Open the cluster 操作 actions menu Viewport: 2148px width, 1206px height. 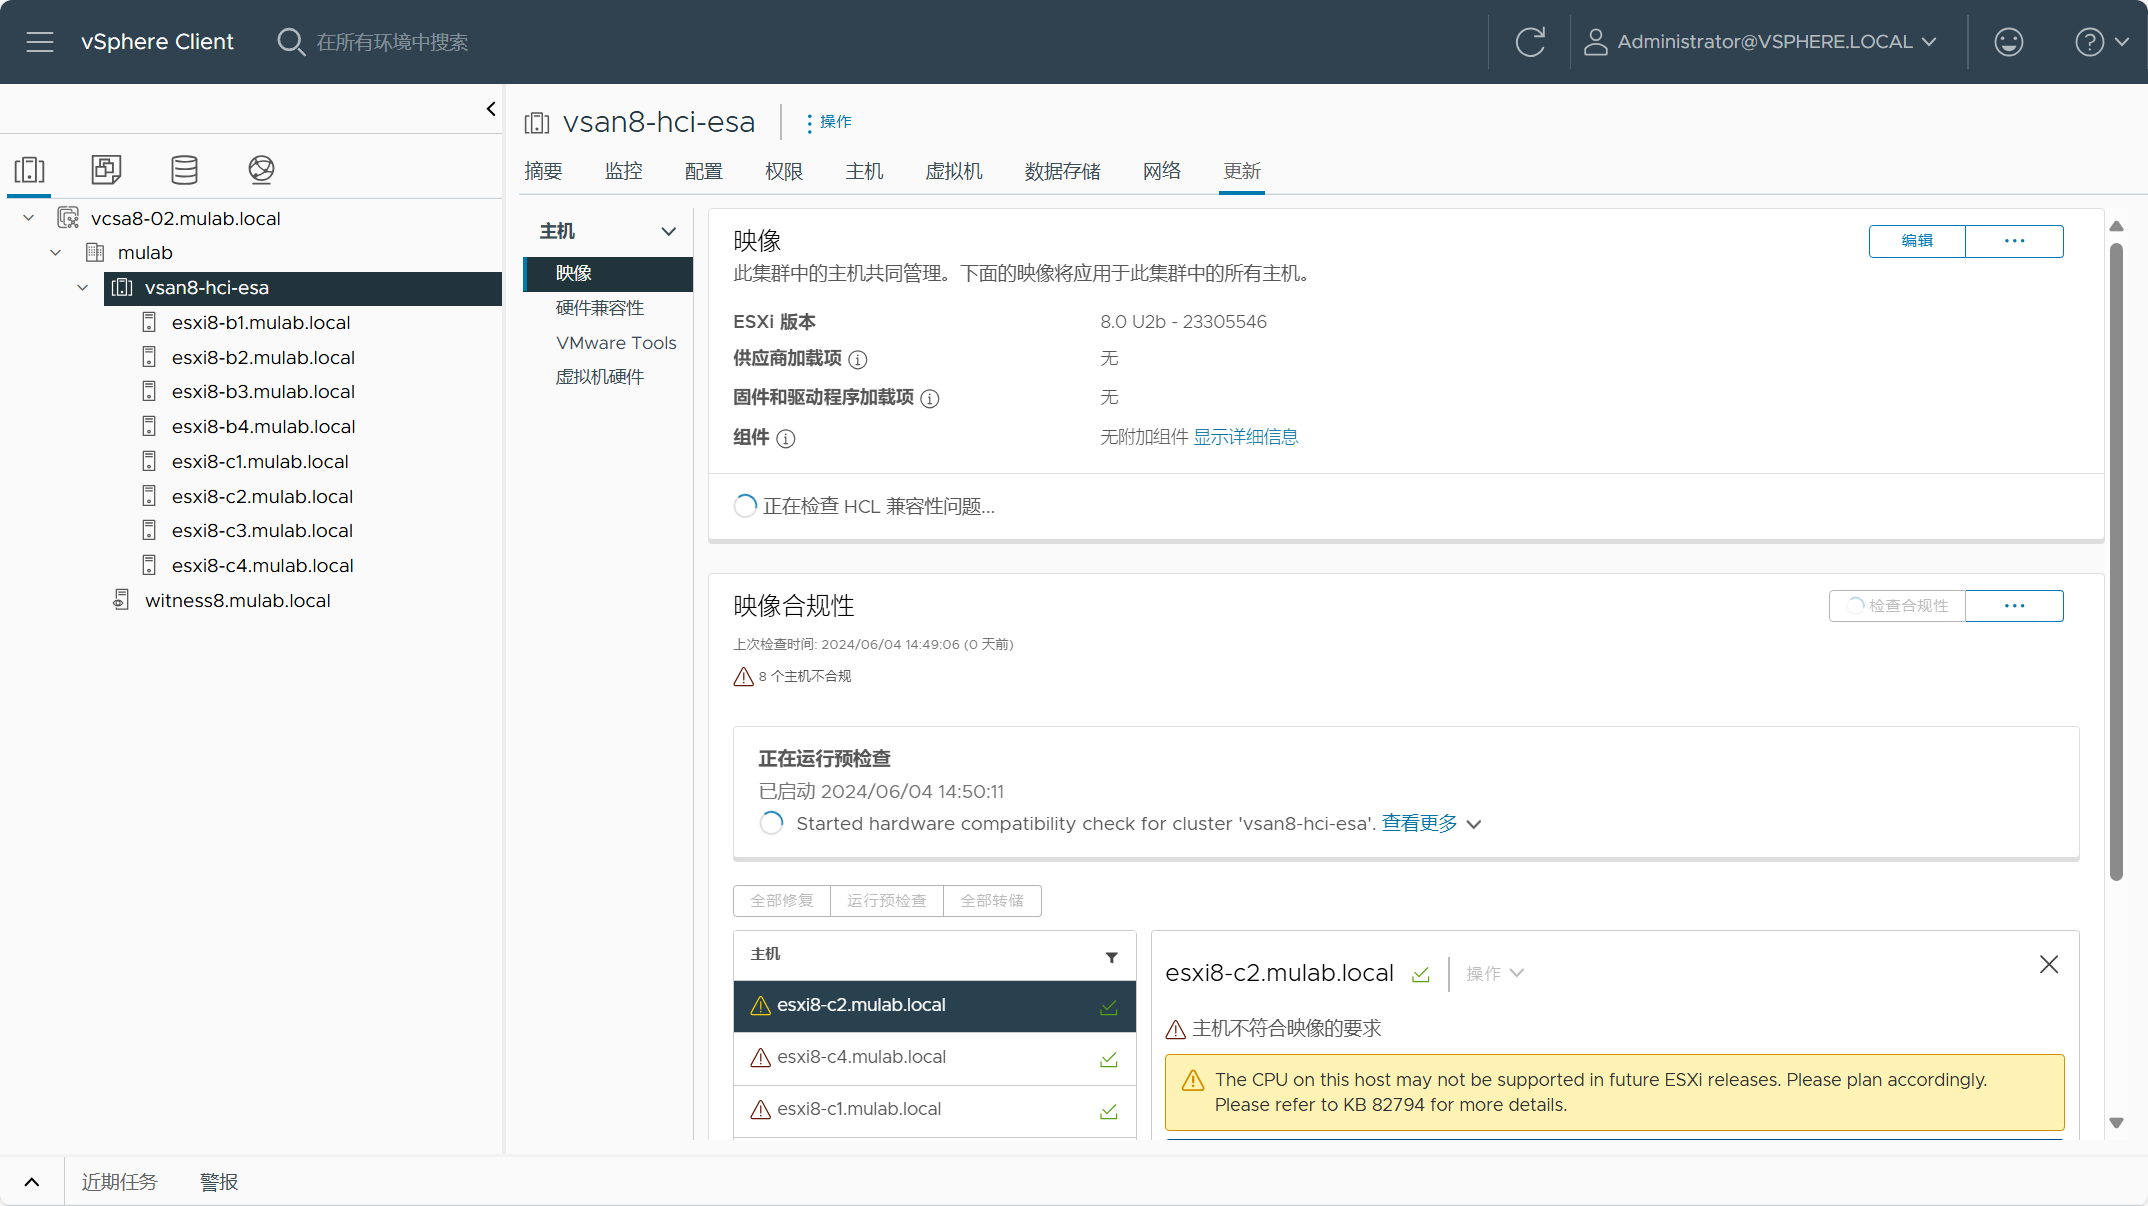click(828, 122)
